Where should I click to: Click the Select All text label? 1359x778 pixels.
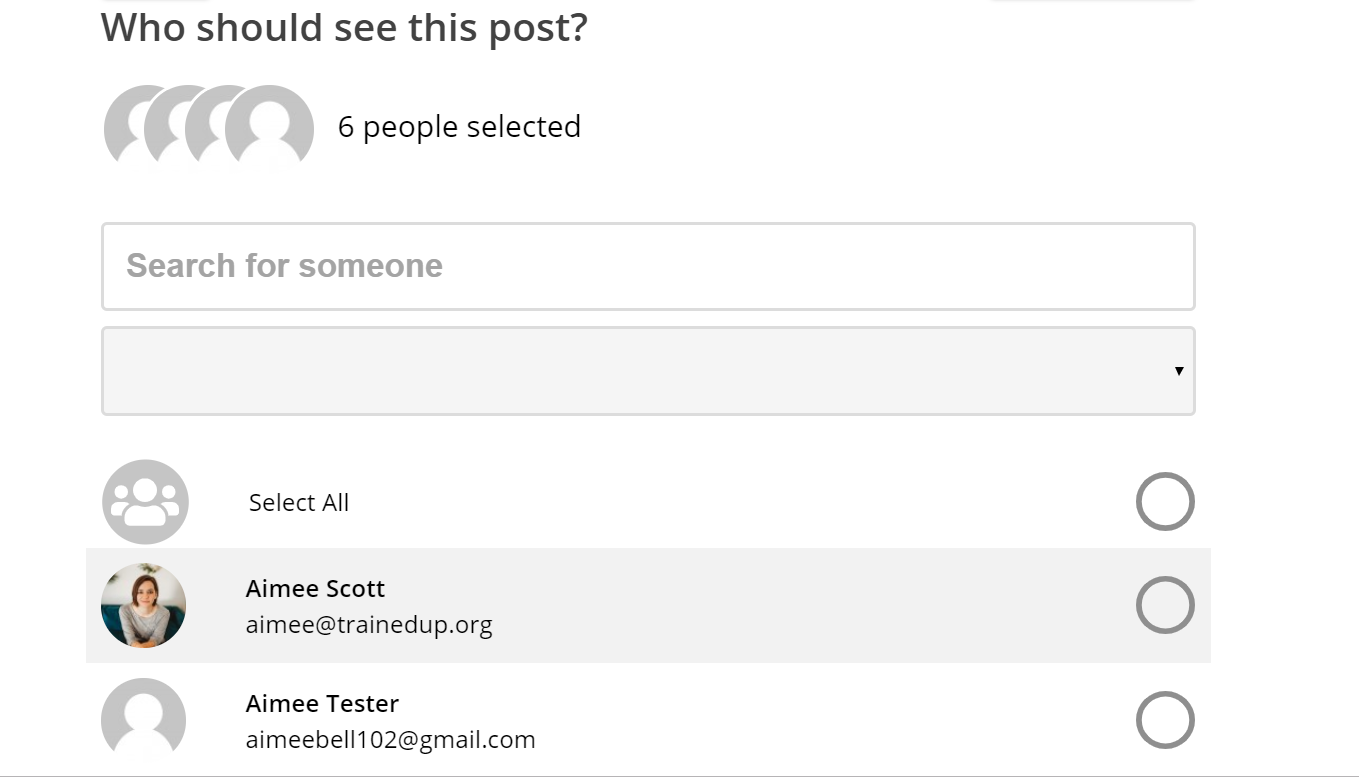[x=299, y=502]
